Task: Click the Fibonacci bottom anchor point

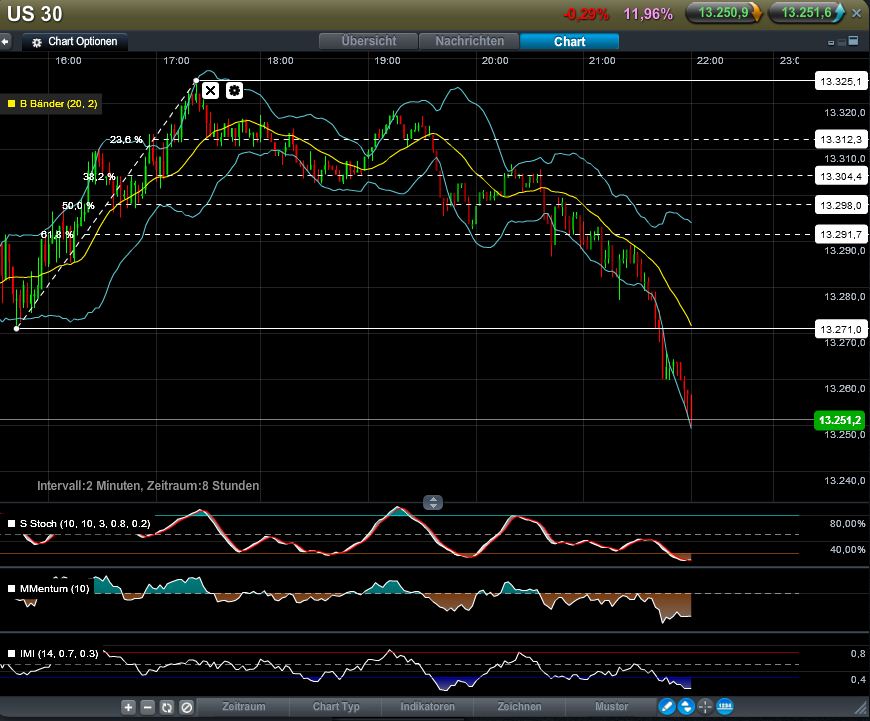Action: [x=17, y=329]
